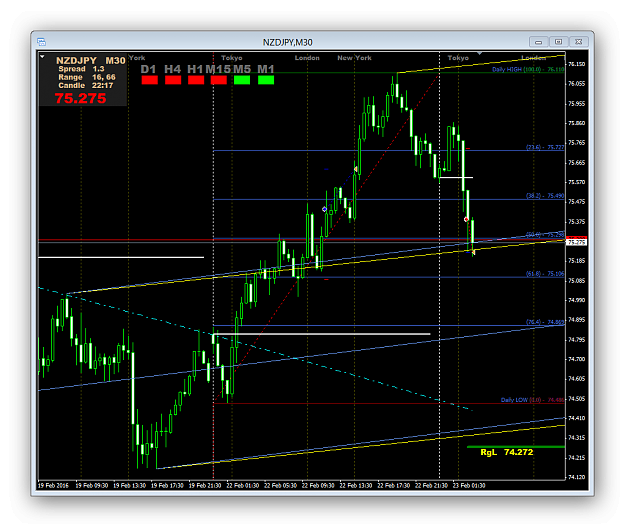Screen dimensions: 625x527
Task: Click the (50.0) - 75.298 Fibonacci label
Action: [545, 234]
